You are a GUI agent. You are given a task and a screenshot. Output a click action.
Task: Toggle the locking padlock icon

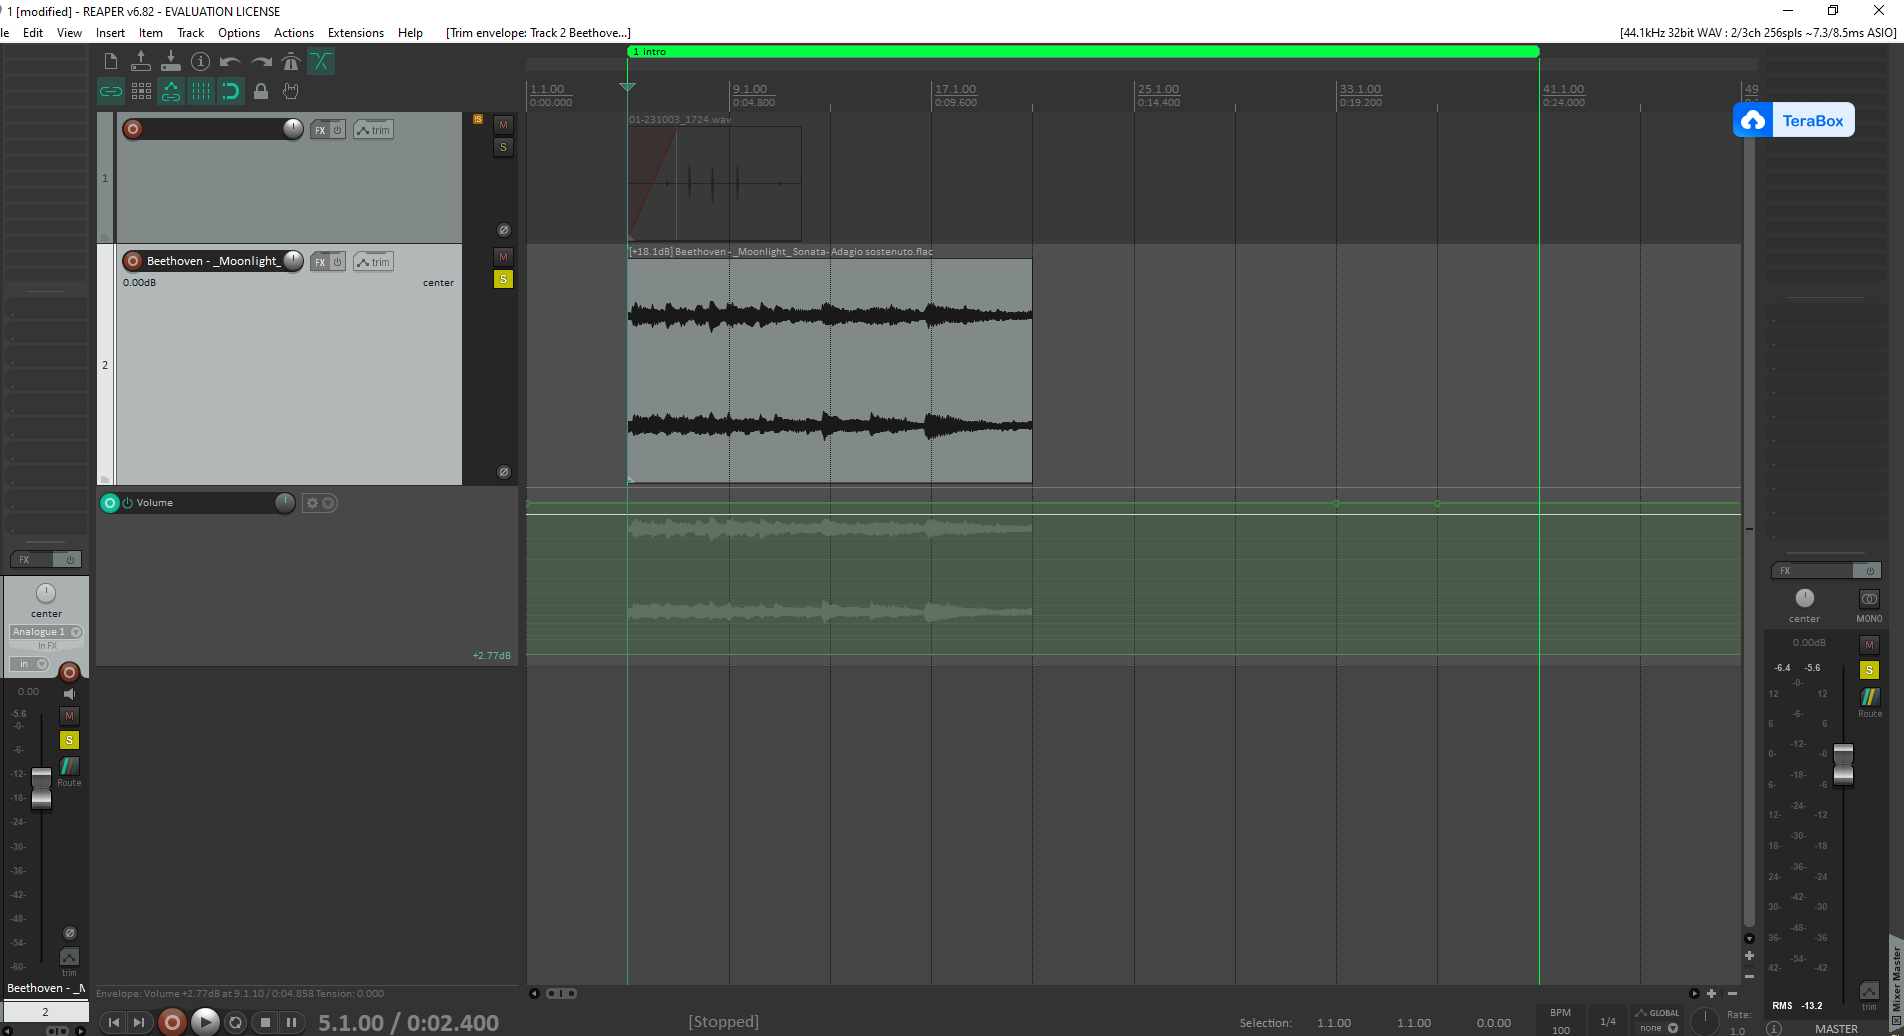[x=261, y=92]
